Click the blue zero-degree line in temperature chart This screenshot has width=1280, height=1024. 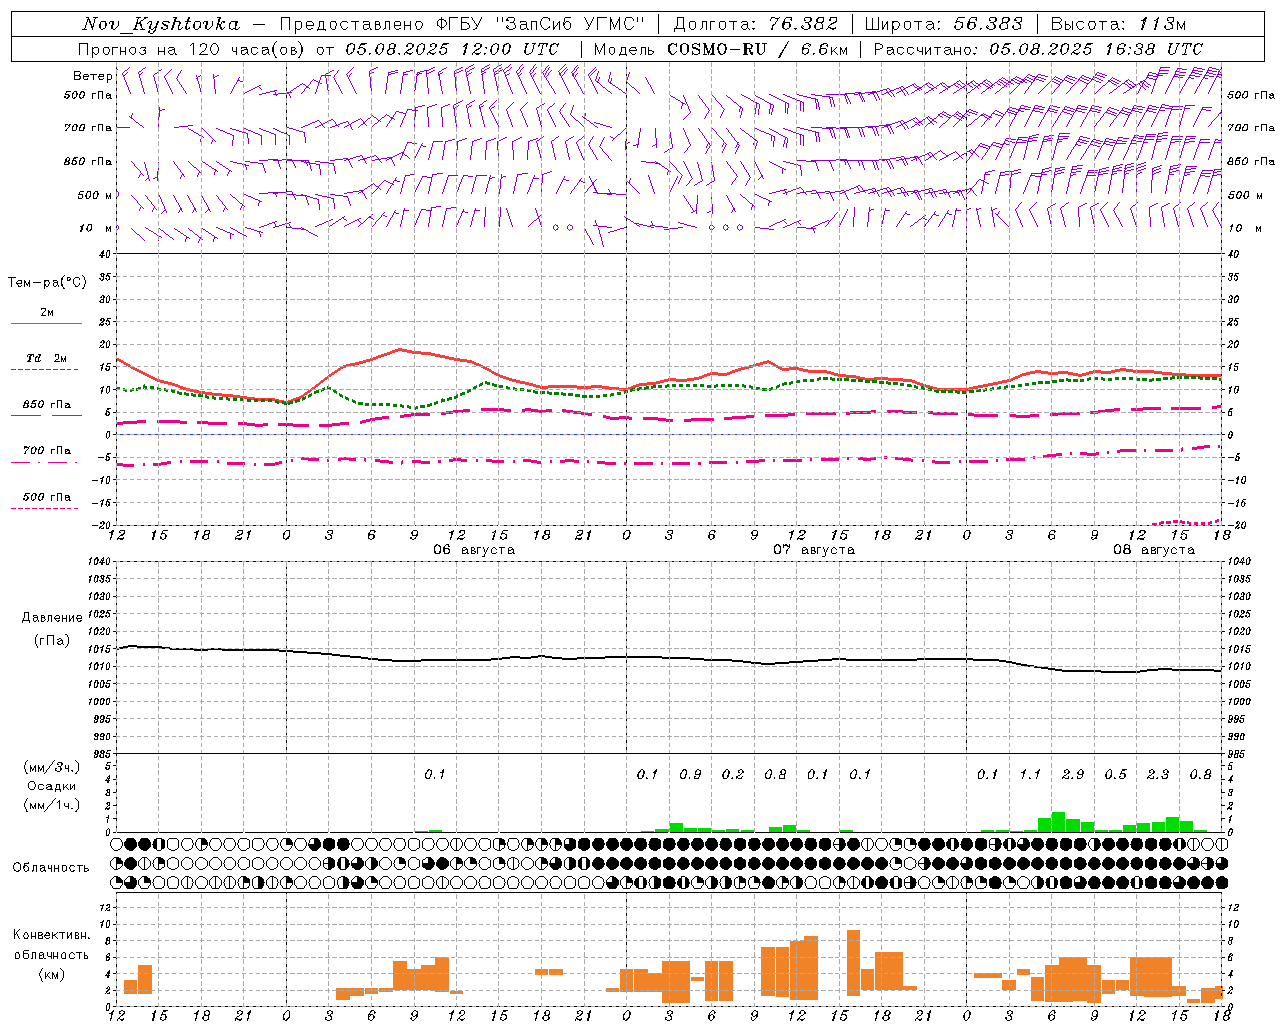(670, 434)
